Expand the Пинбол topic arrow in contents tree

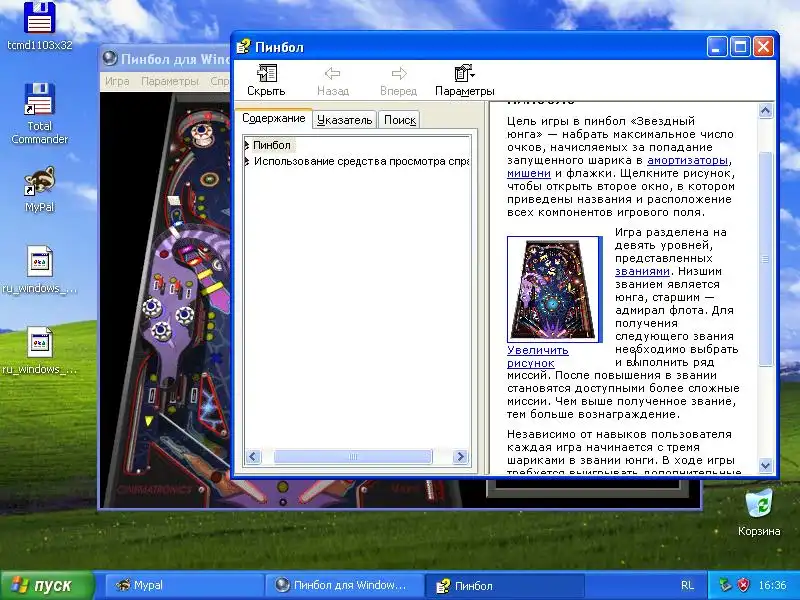tap(247, 145)
